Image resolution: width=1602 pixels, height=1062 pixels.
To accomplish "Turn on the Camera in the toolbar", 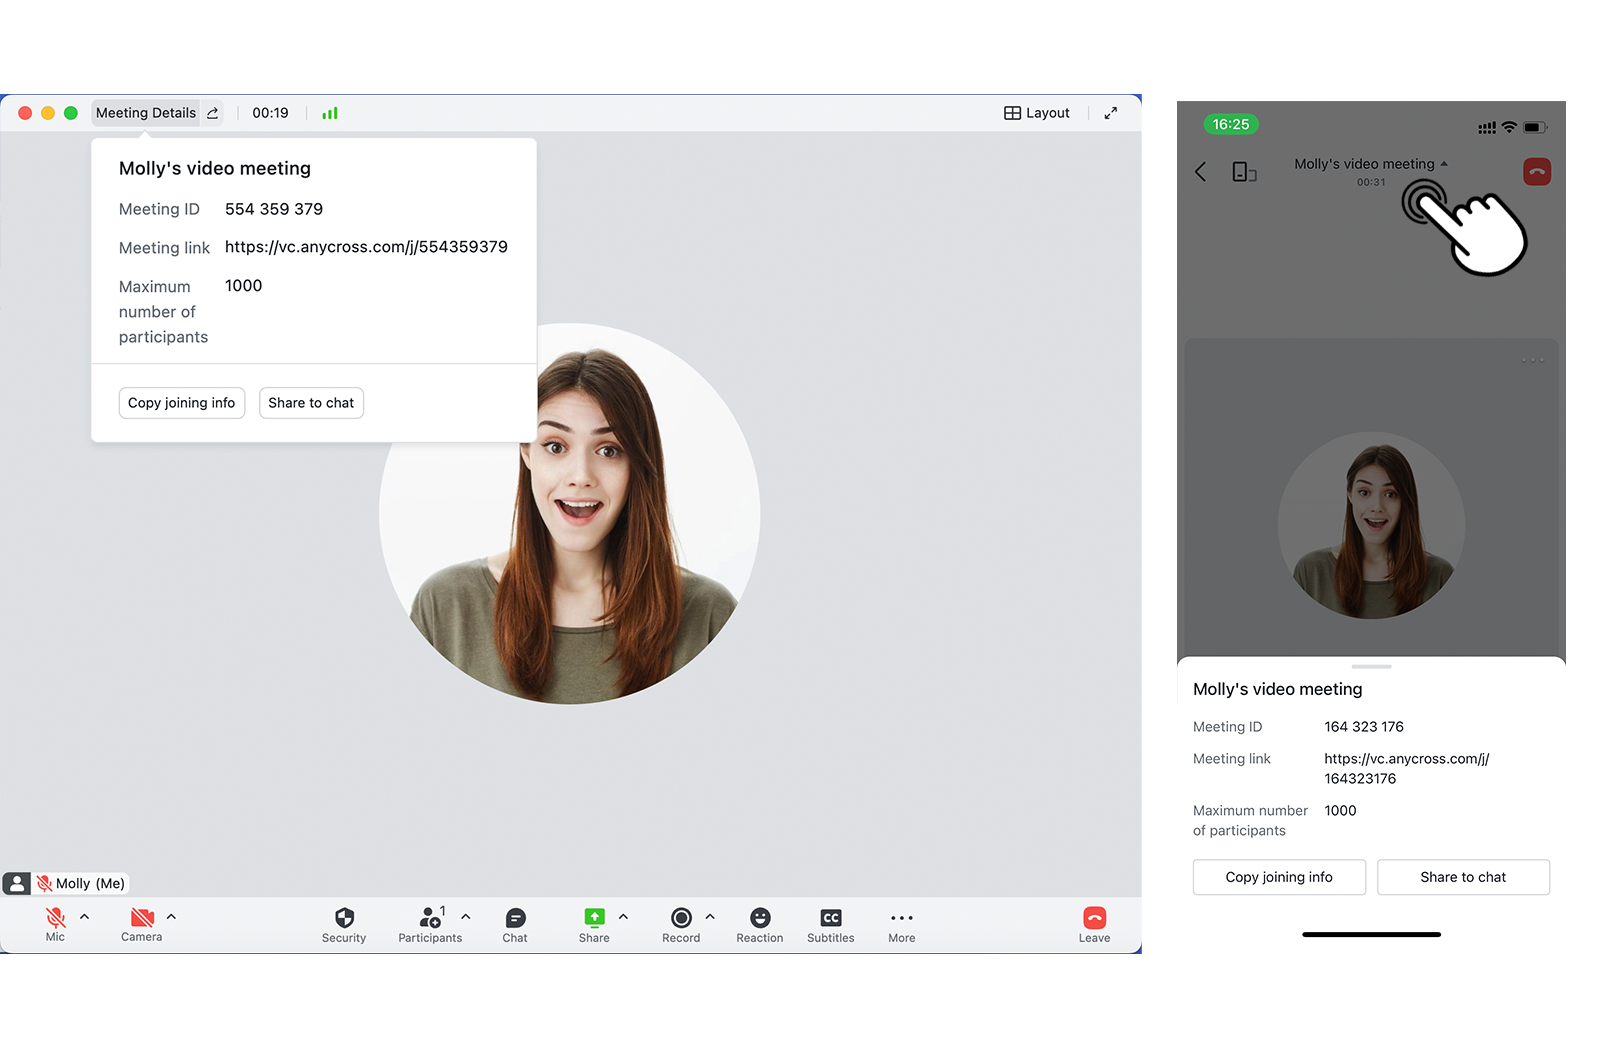I will [142, 918].
